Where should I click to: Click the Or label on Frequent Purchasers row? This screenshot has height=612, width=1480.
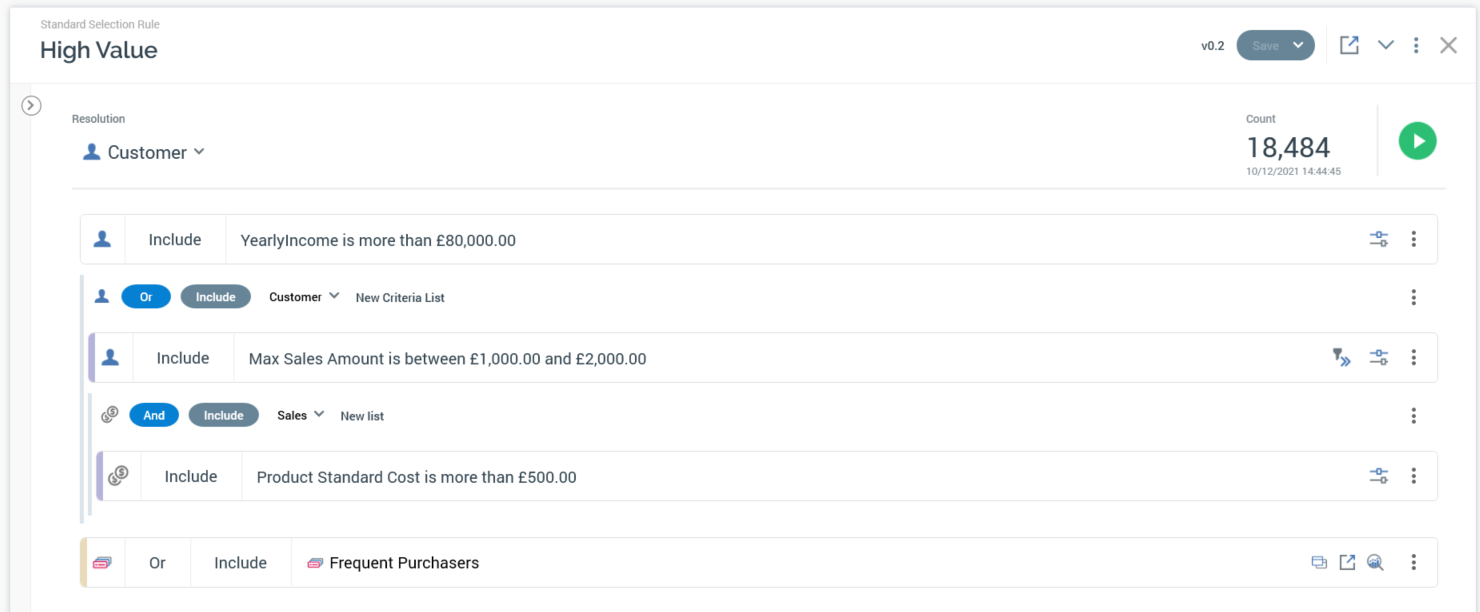tap(157, 562)
